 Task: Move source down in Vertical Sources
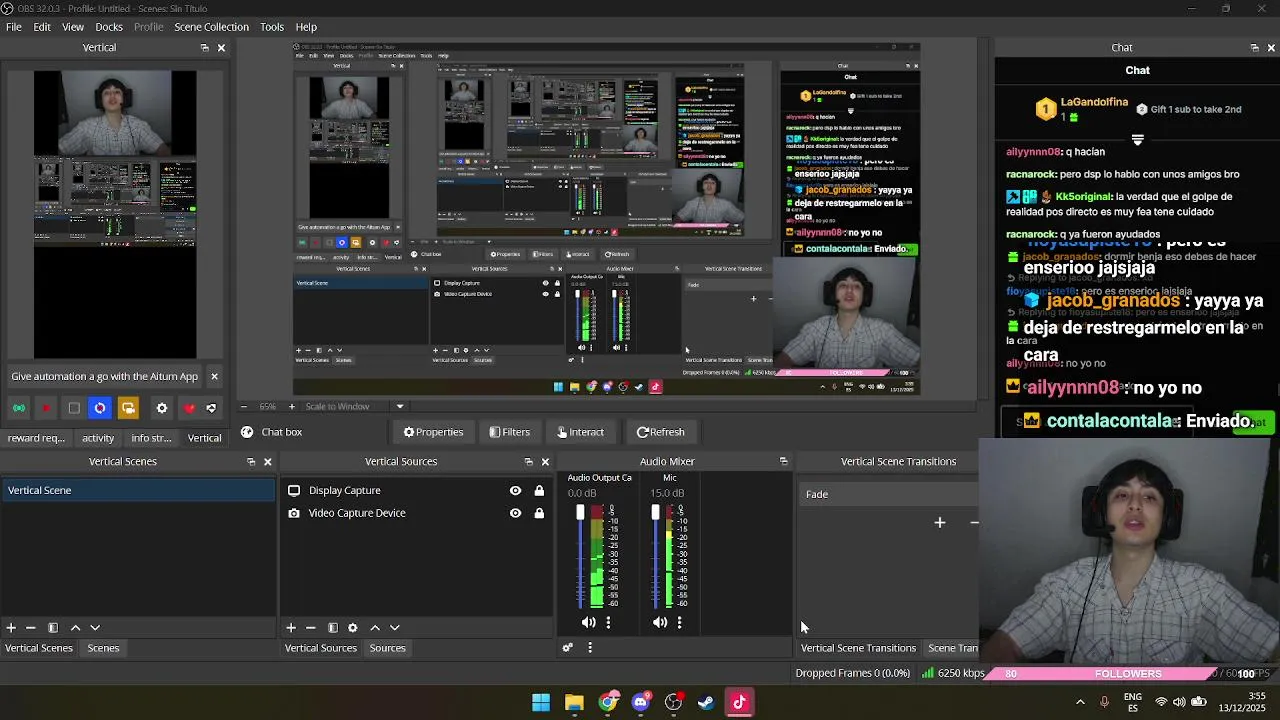click(395, 628)
